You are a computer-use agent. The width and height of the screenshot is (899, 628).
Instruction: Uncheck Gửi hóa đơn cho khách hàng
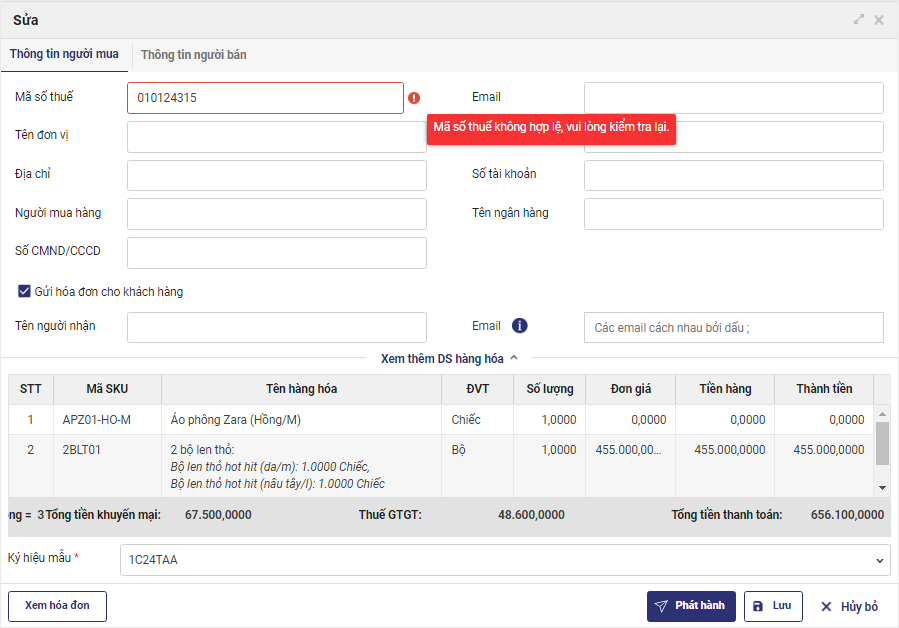click(24, 292)
